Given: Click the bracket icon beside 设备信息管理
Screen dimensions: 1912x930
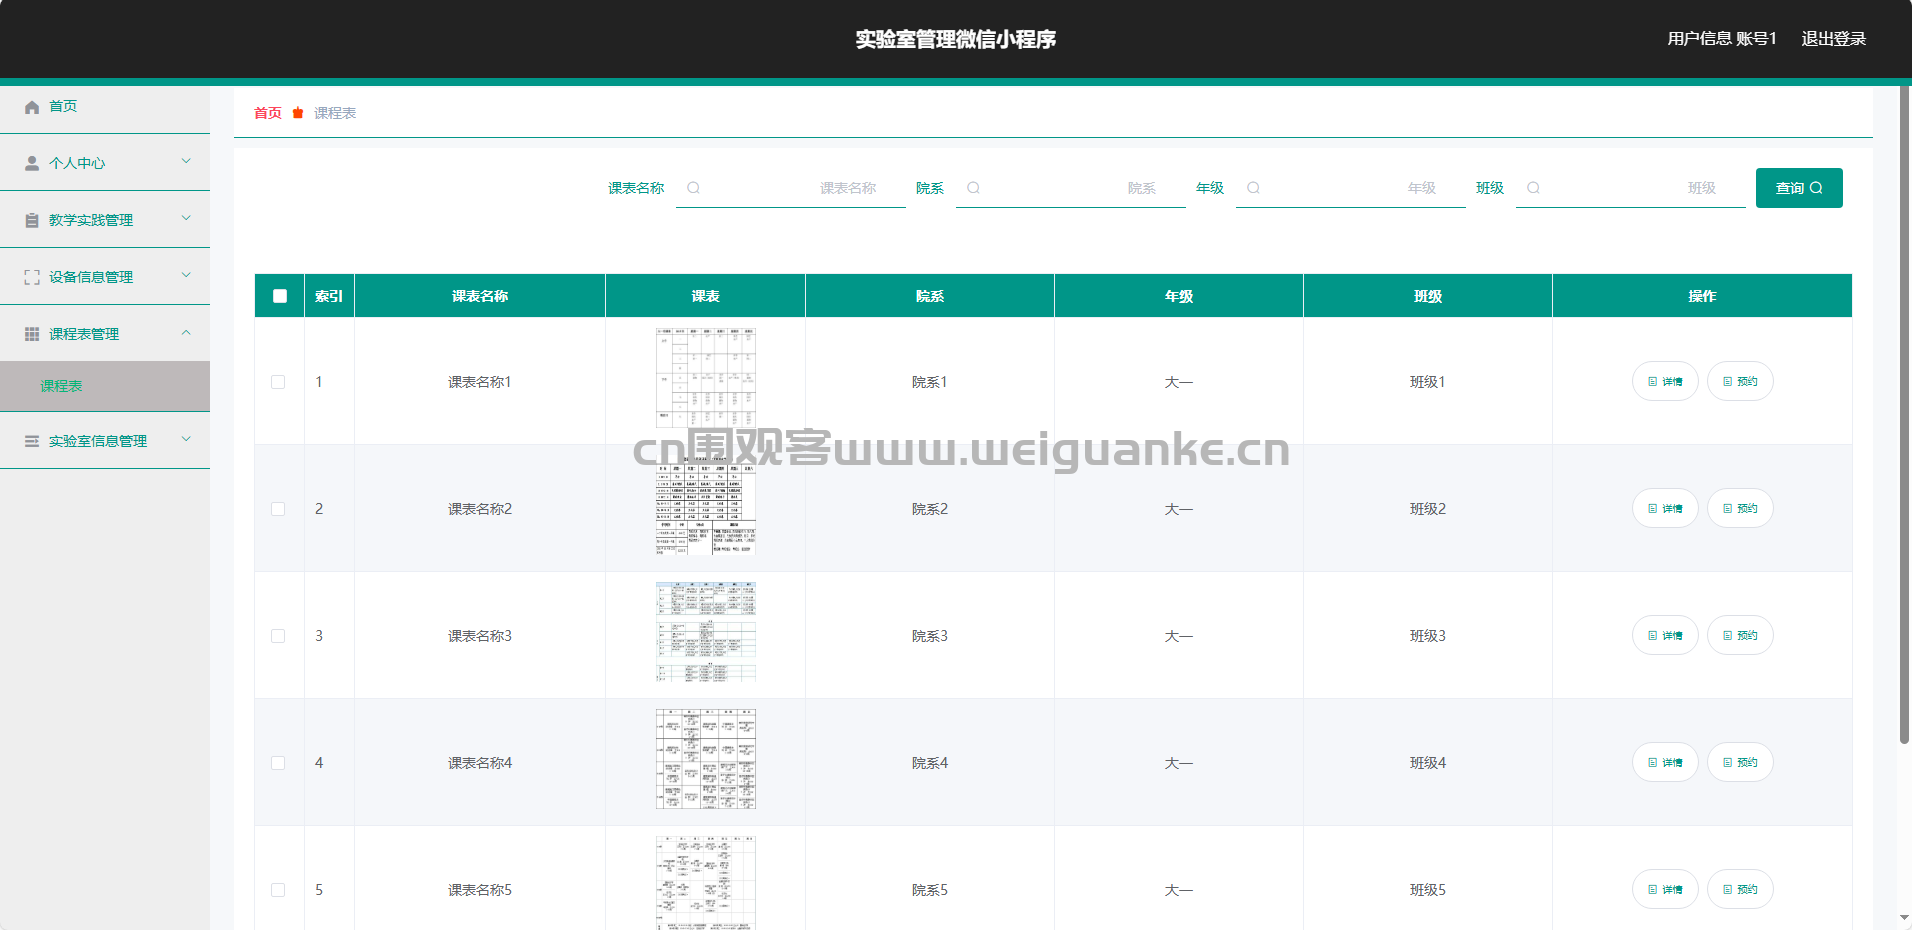Looking at the screenshot, I should pos(32,277).
